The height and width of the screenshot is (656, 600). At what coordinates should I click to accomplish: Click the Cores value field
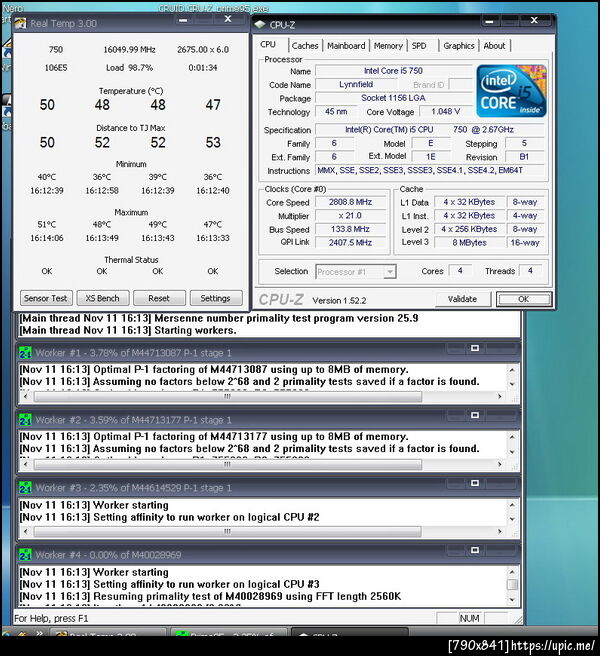(x=460, y=271)
